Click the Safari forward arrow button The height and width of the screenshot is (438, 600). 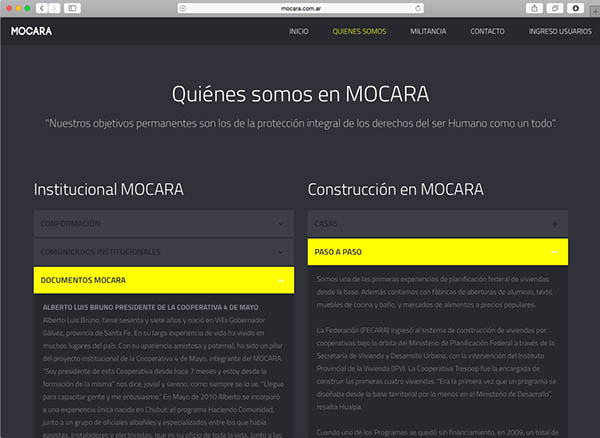click(54, 8)
